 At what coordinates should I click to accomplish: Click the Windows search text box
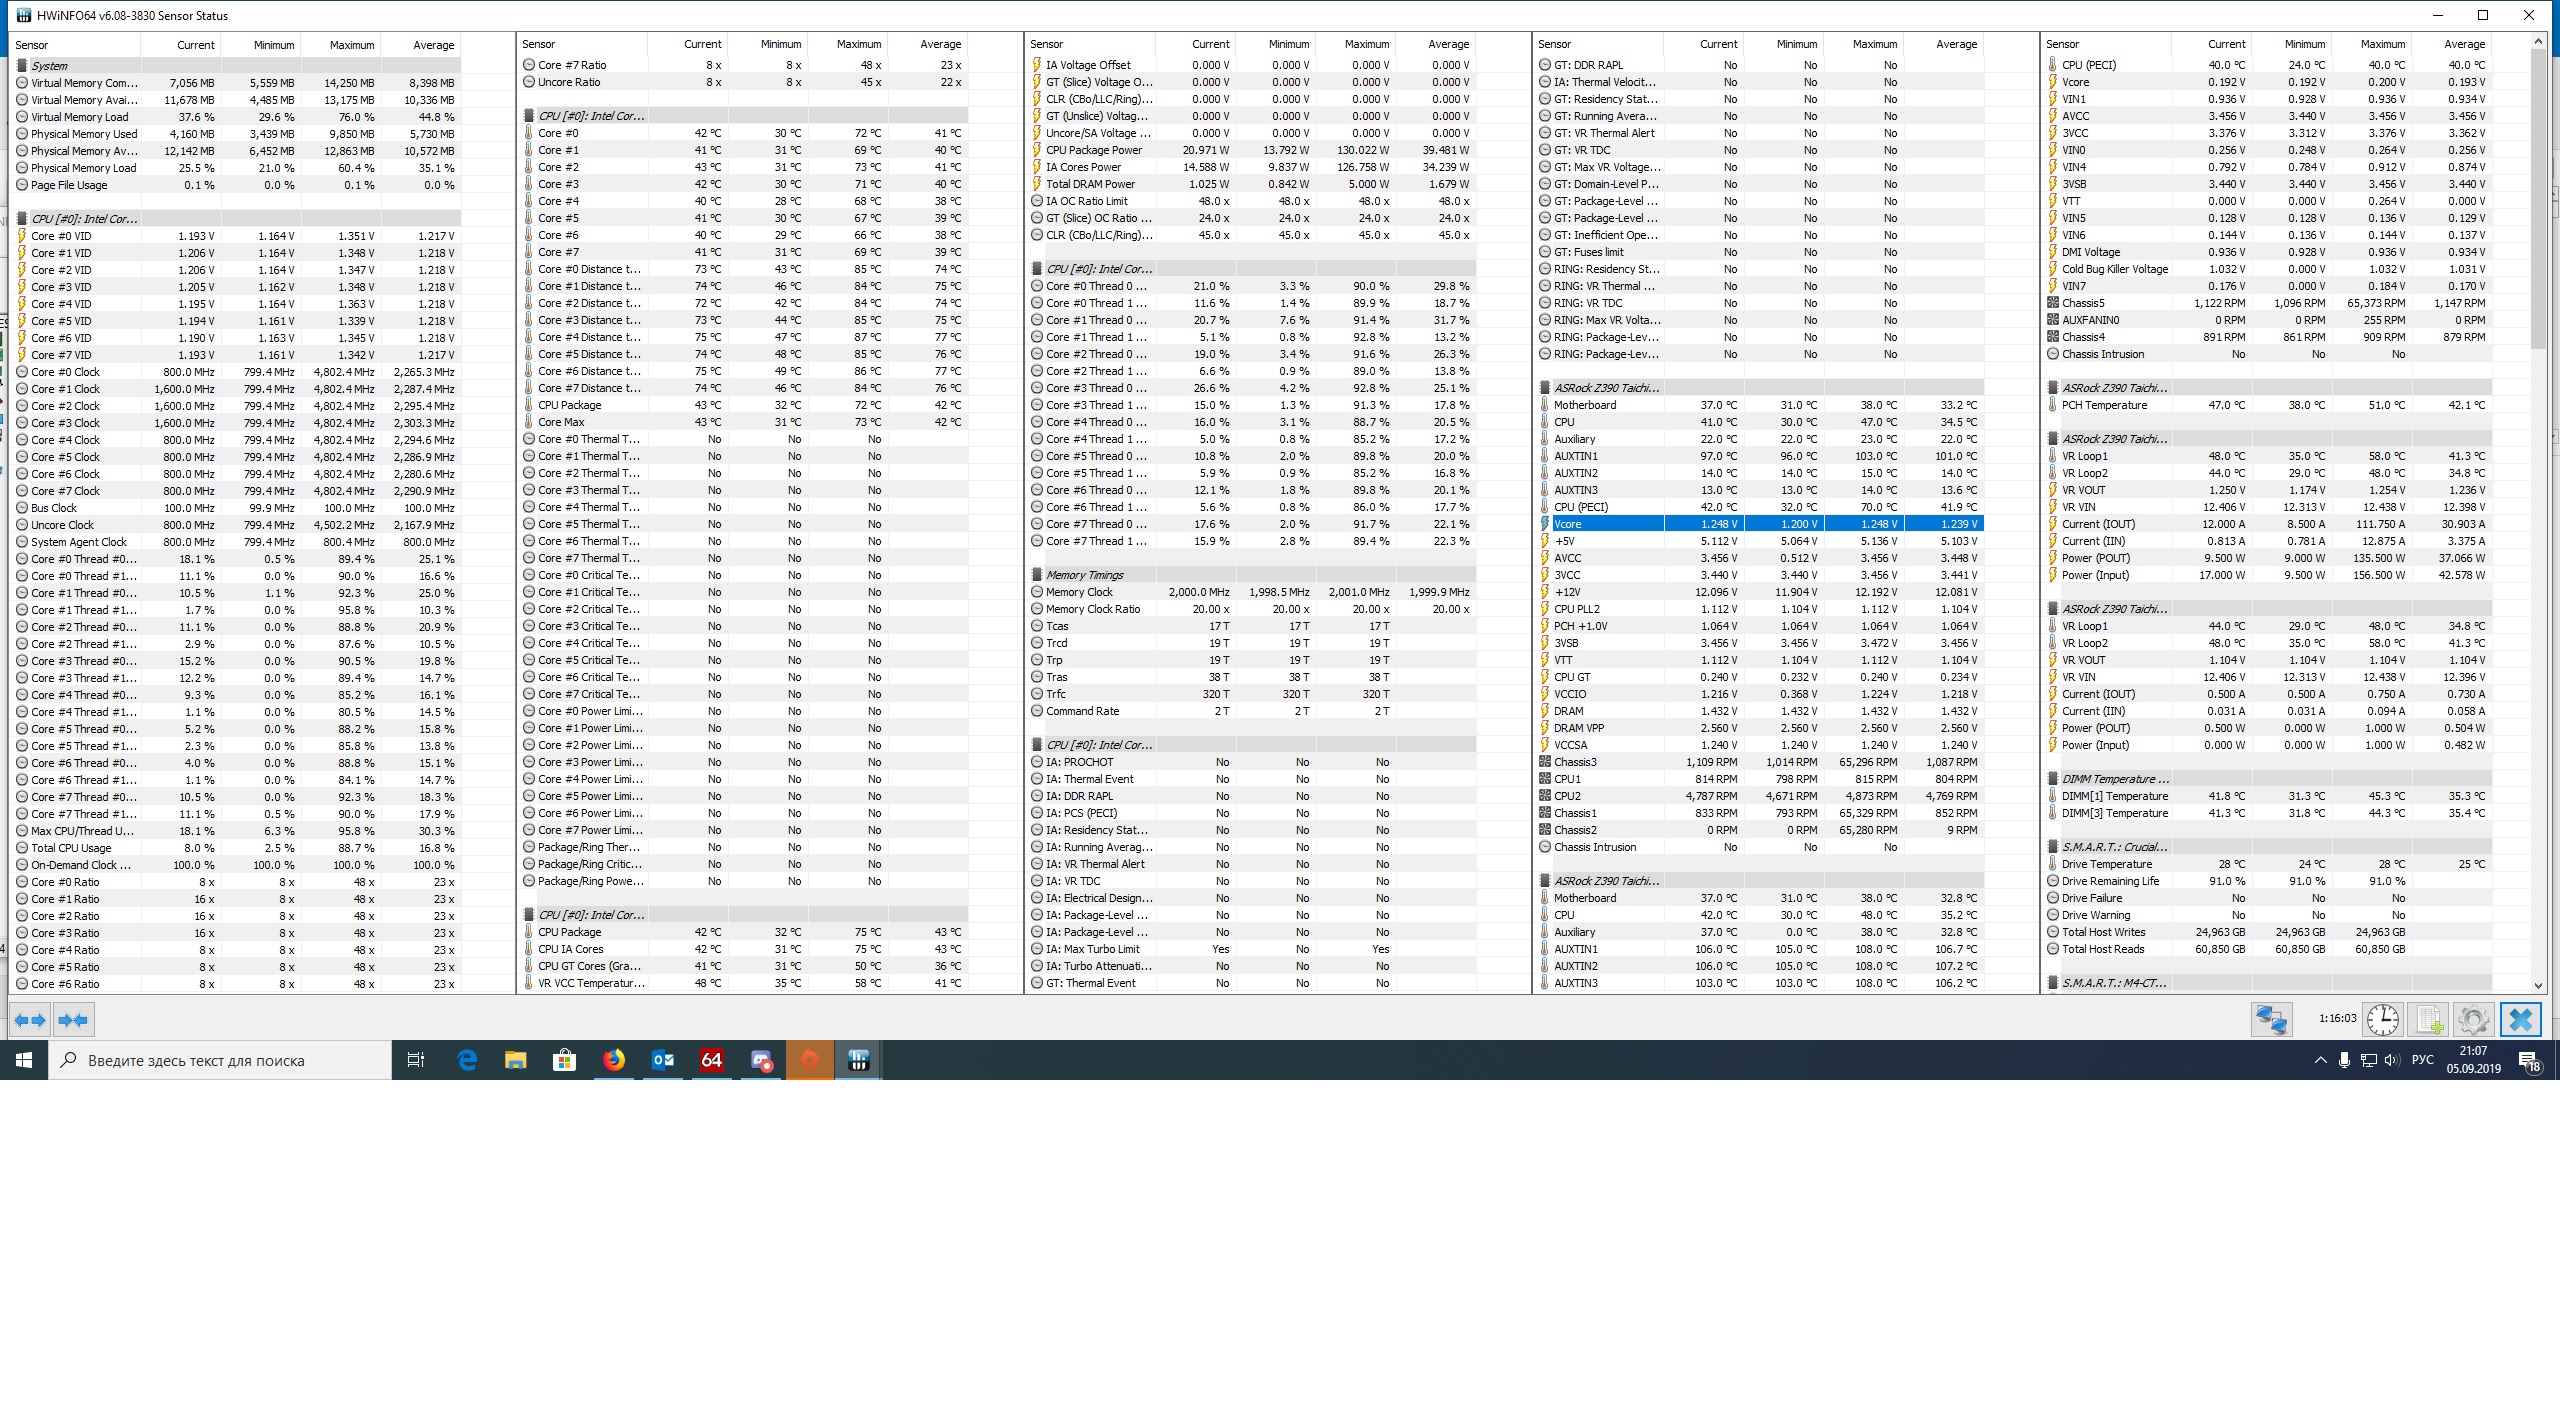pyautogui.click(x=220, y=1061)
